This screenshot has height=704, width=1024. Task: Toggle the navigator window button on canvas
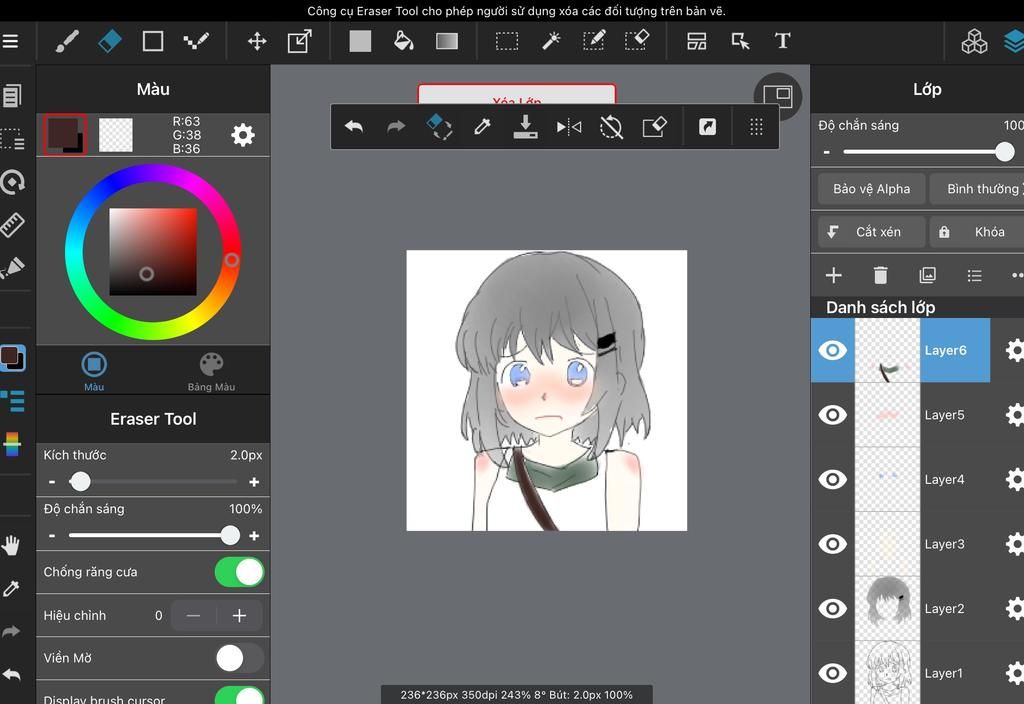click(x=778, y=96)
